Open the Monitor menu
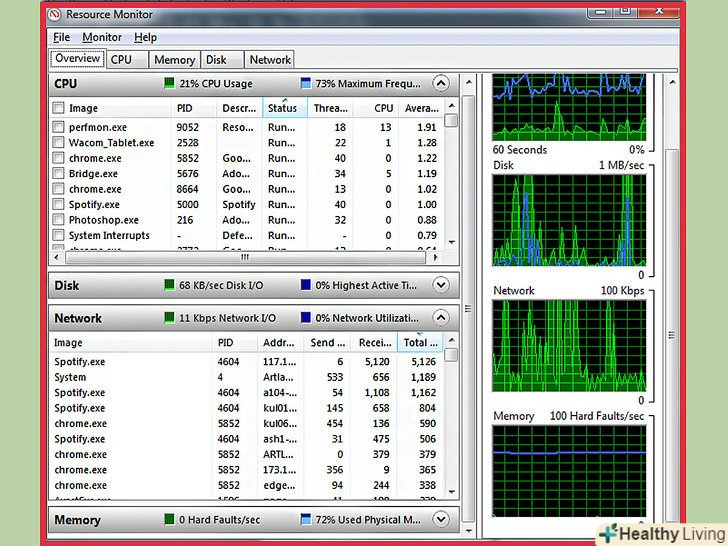The image size is (728, 546). [x=102, y=37]
